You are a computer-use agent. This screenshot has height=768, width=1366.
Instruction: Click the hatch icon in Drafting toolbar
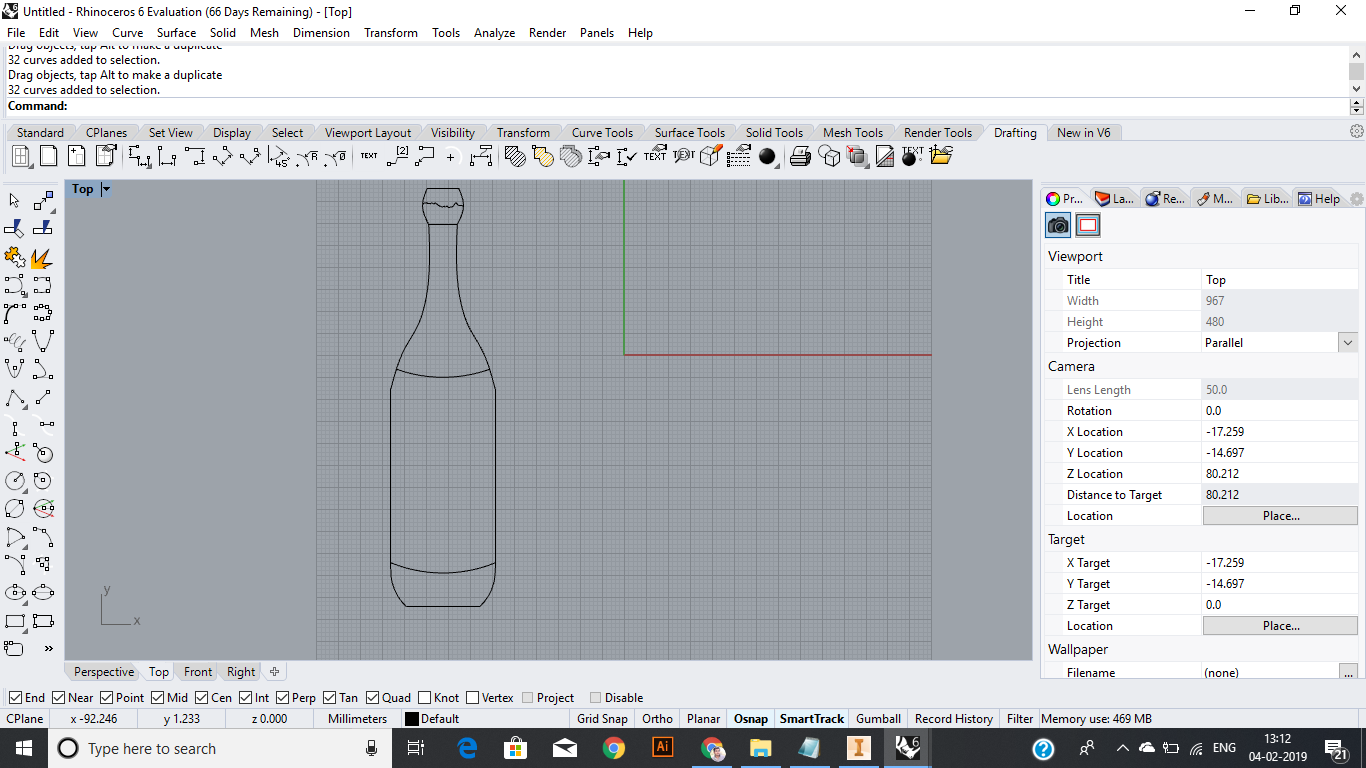[515, 156]
